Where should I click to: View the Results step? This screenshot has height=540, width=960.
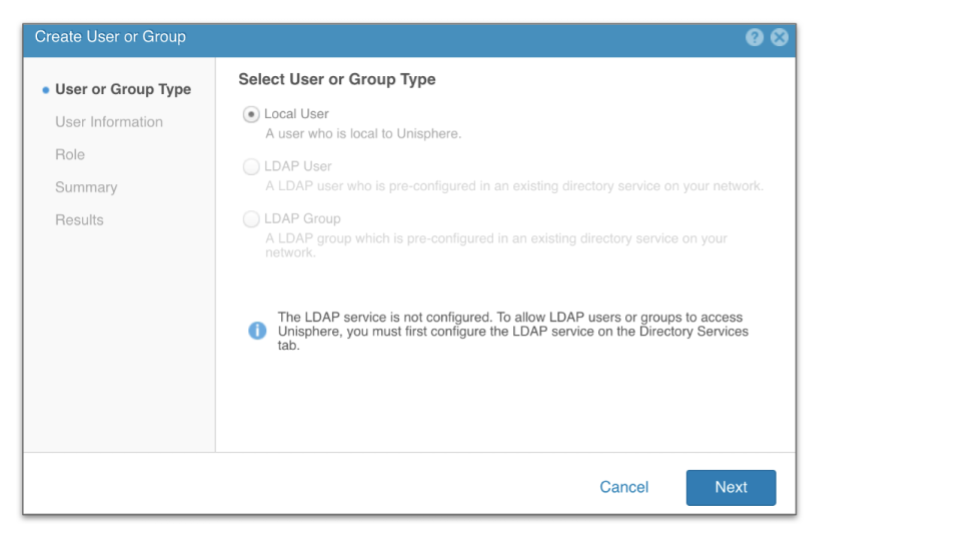[x=79, y=220]
